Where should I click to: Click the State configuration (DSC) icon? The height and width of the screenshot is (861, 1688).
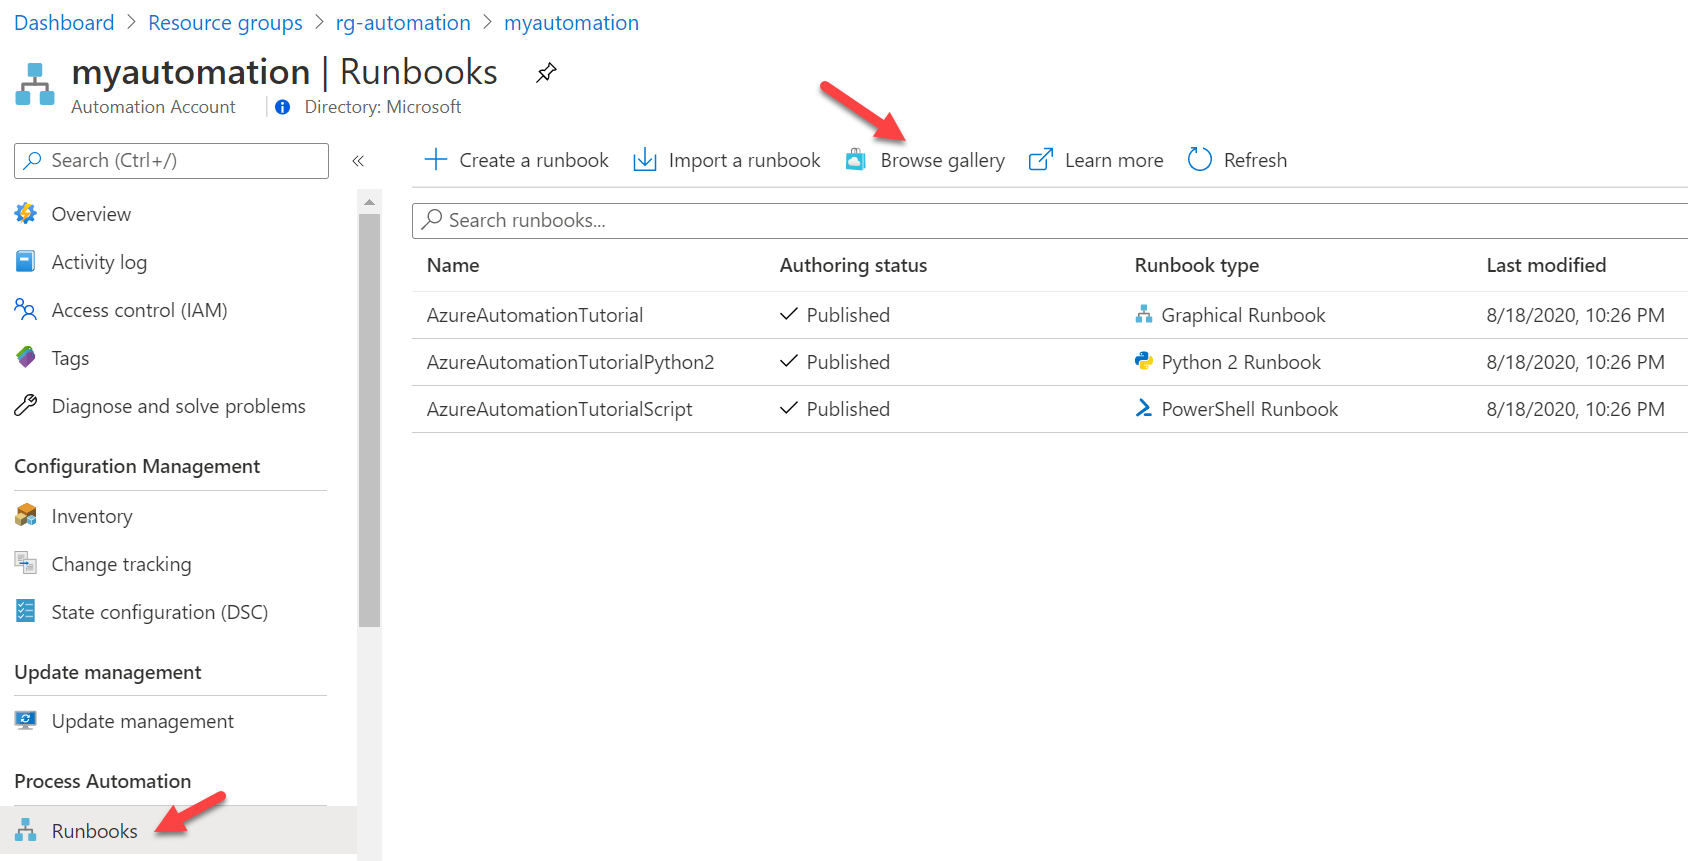26,612
